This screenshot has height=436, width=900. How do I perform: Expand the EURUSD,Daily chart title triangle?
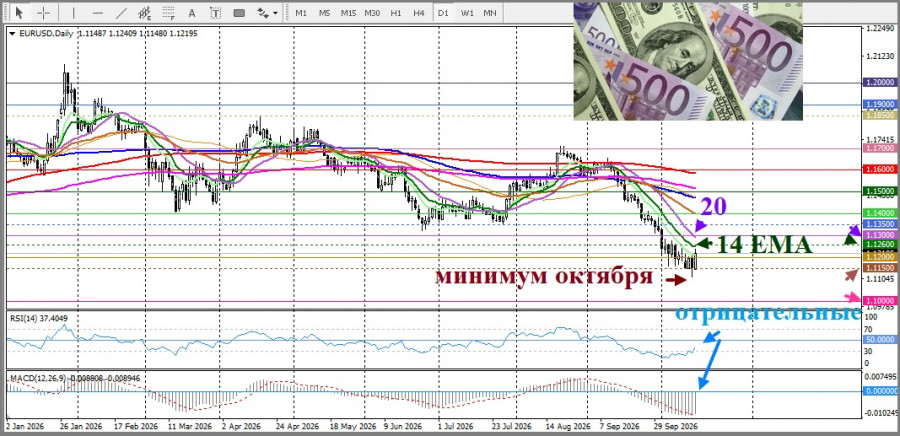[12, 34]
